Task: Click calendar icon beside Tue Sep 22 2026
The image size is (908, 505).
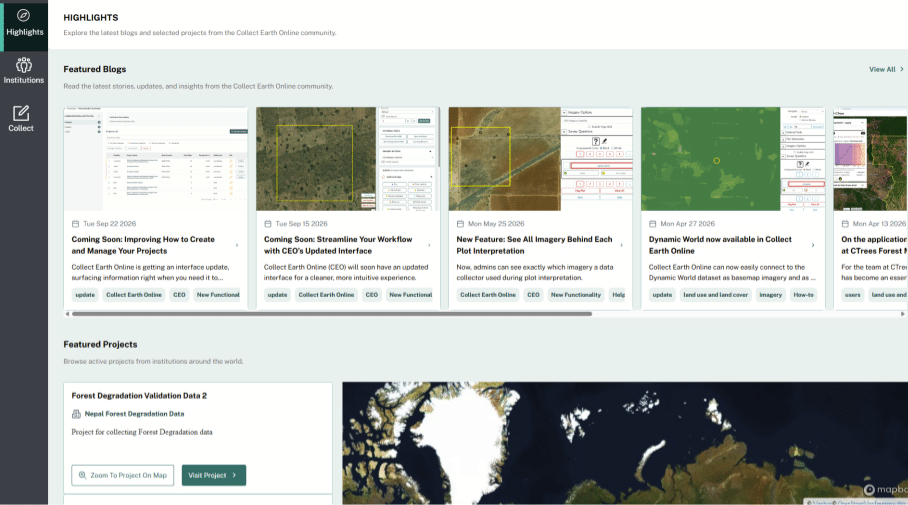Action: coord(75,224)
